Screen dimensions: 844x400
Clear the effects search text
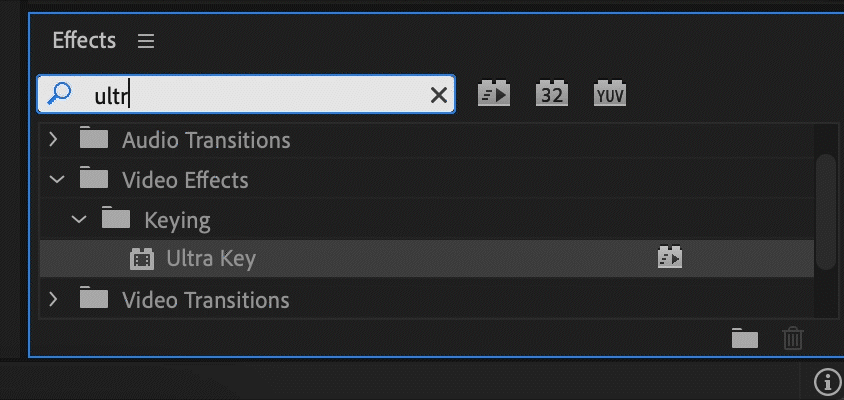[438, 95]
